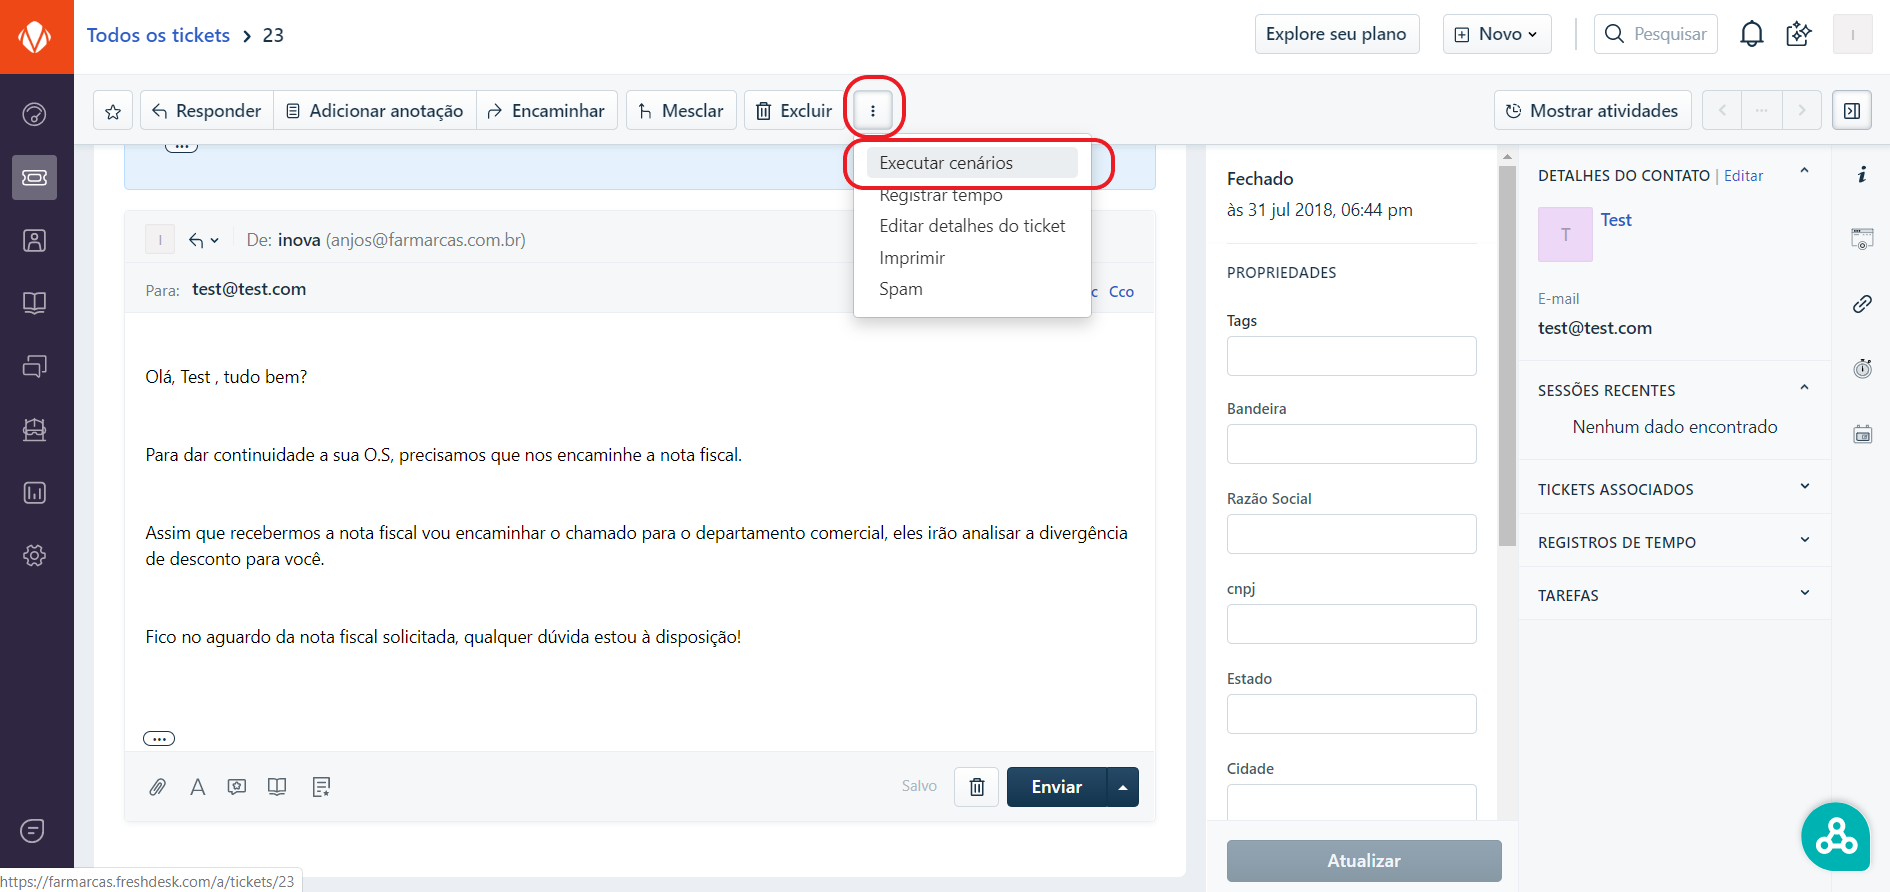Open Contacts from the left sidebar
1890x892 pixels.
[x=35, y=240]
